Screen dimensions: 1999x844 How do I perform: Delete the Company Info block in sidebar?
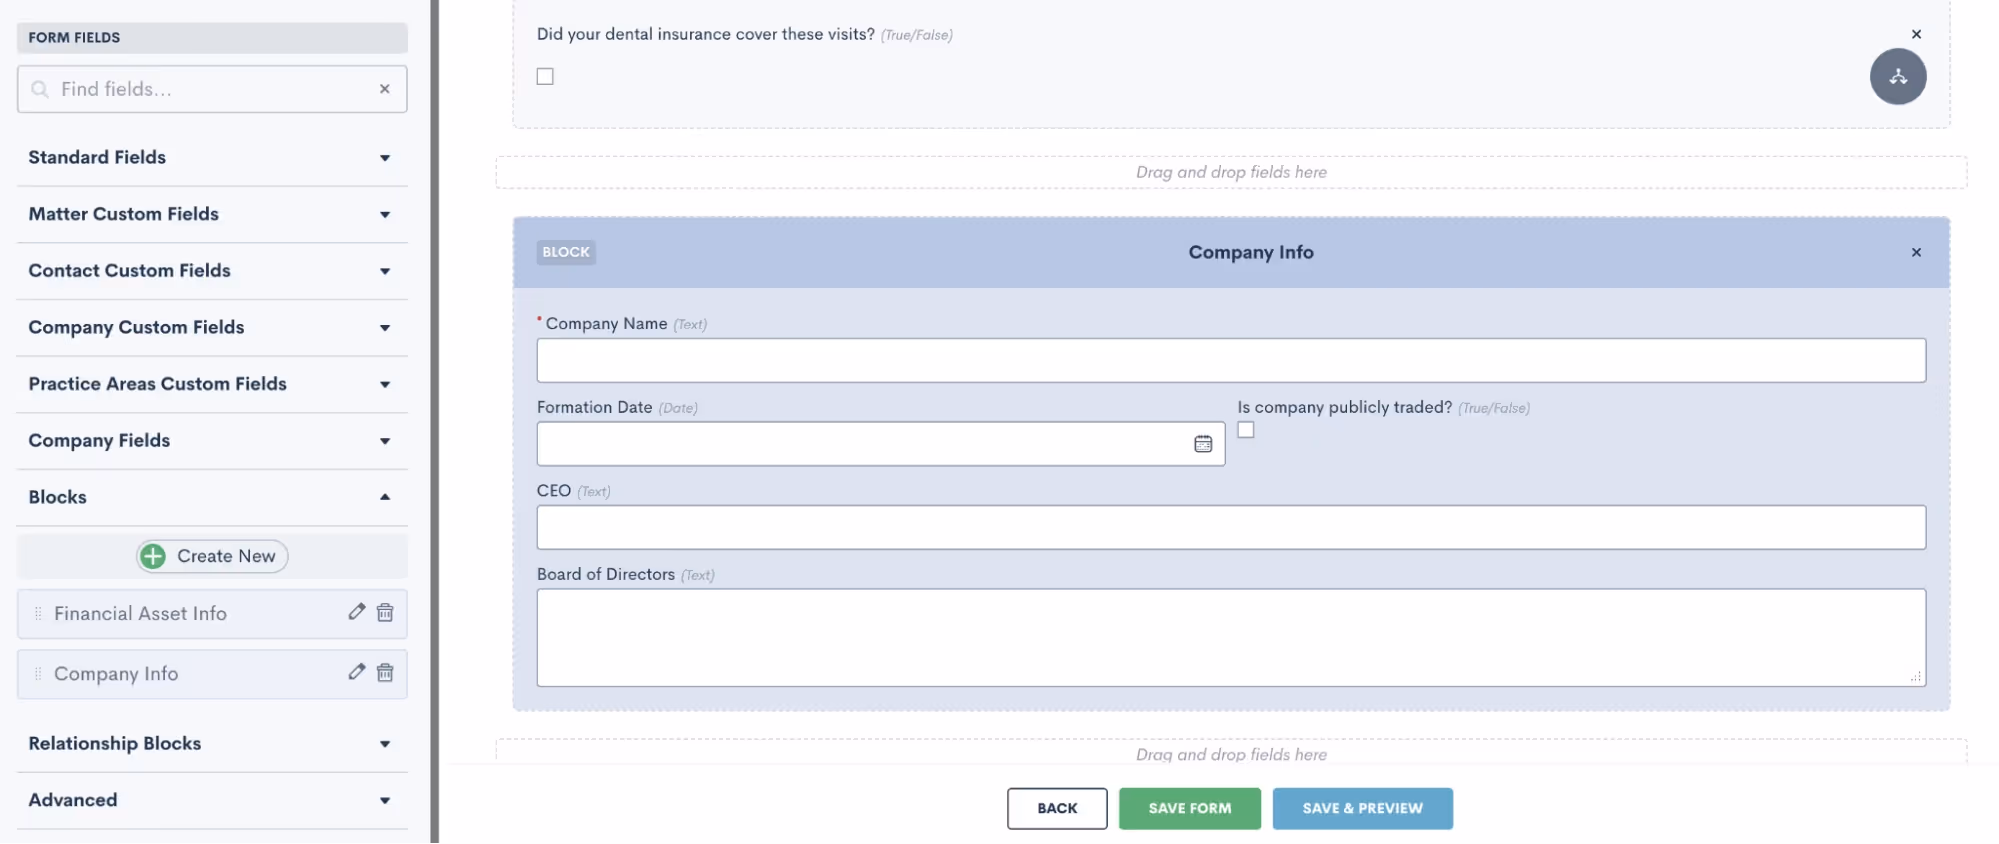point(385,672)
